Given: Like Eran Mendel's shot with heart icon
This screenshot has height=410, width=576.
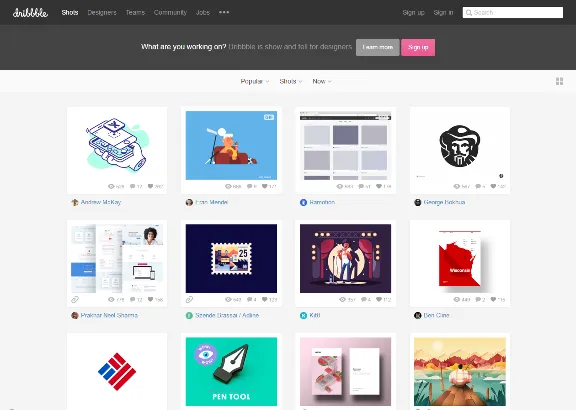Looking at the screenshot, I should (x=264, y=186).
